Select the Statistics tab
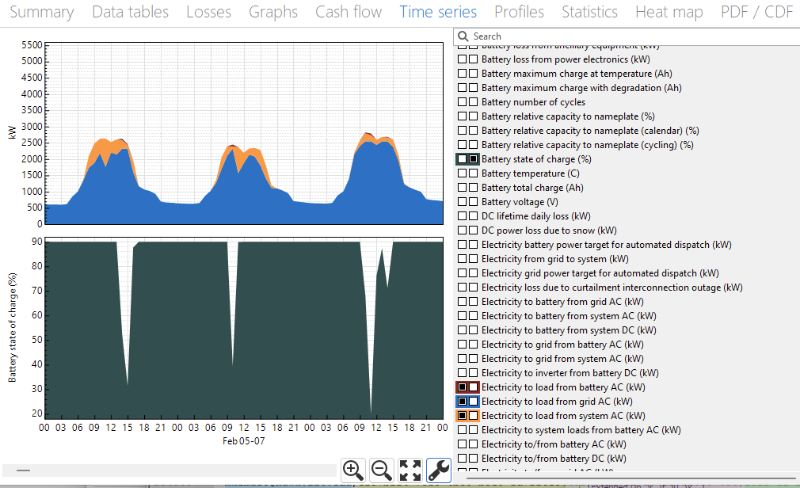The width and height of the screenshot is (800, 488). (x=589, y=12)
